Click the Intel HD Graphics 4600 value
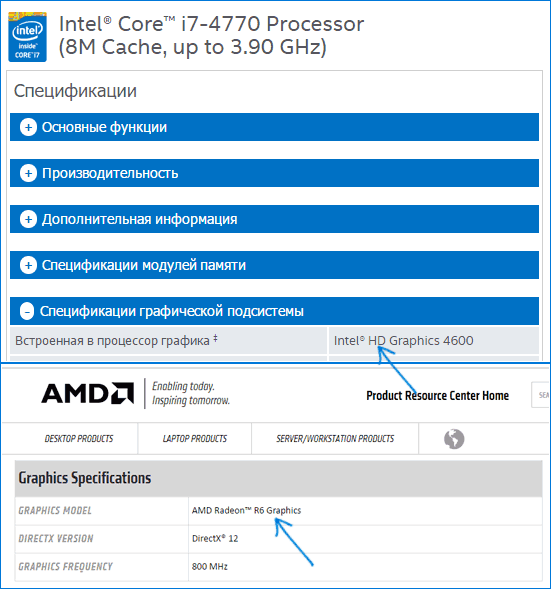Image resolution: width=551 pixels, height=589 pixels. 403,340
